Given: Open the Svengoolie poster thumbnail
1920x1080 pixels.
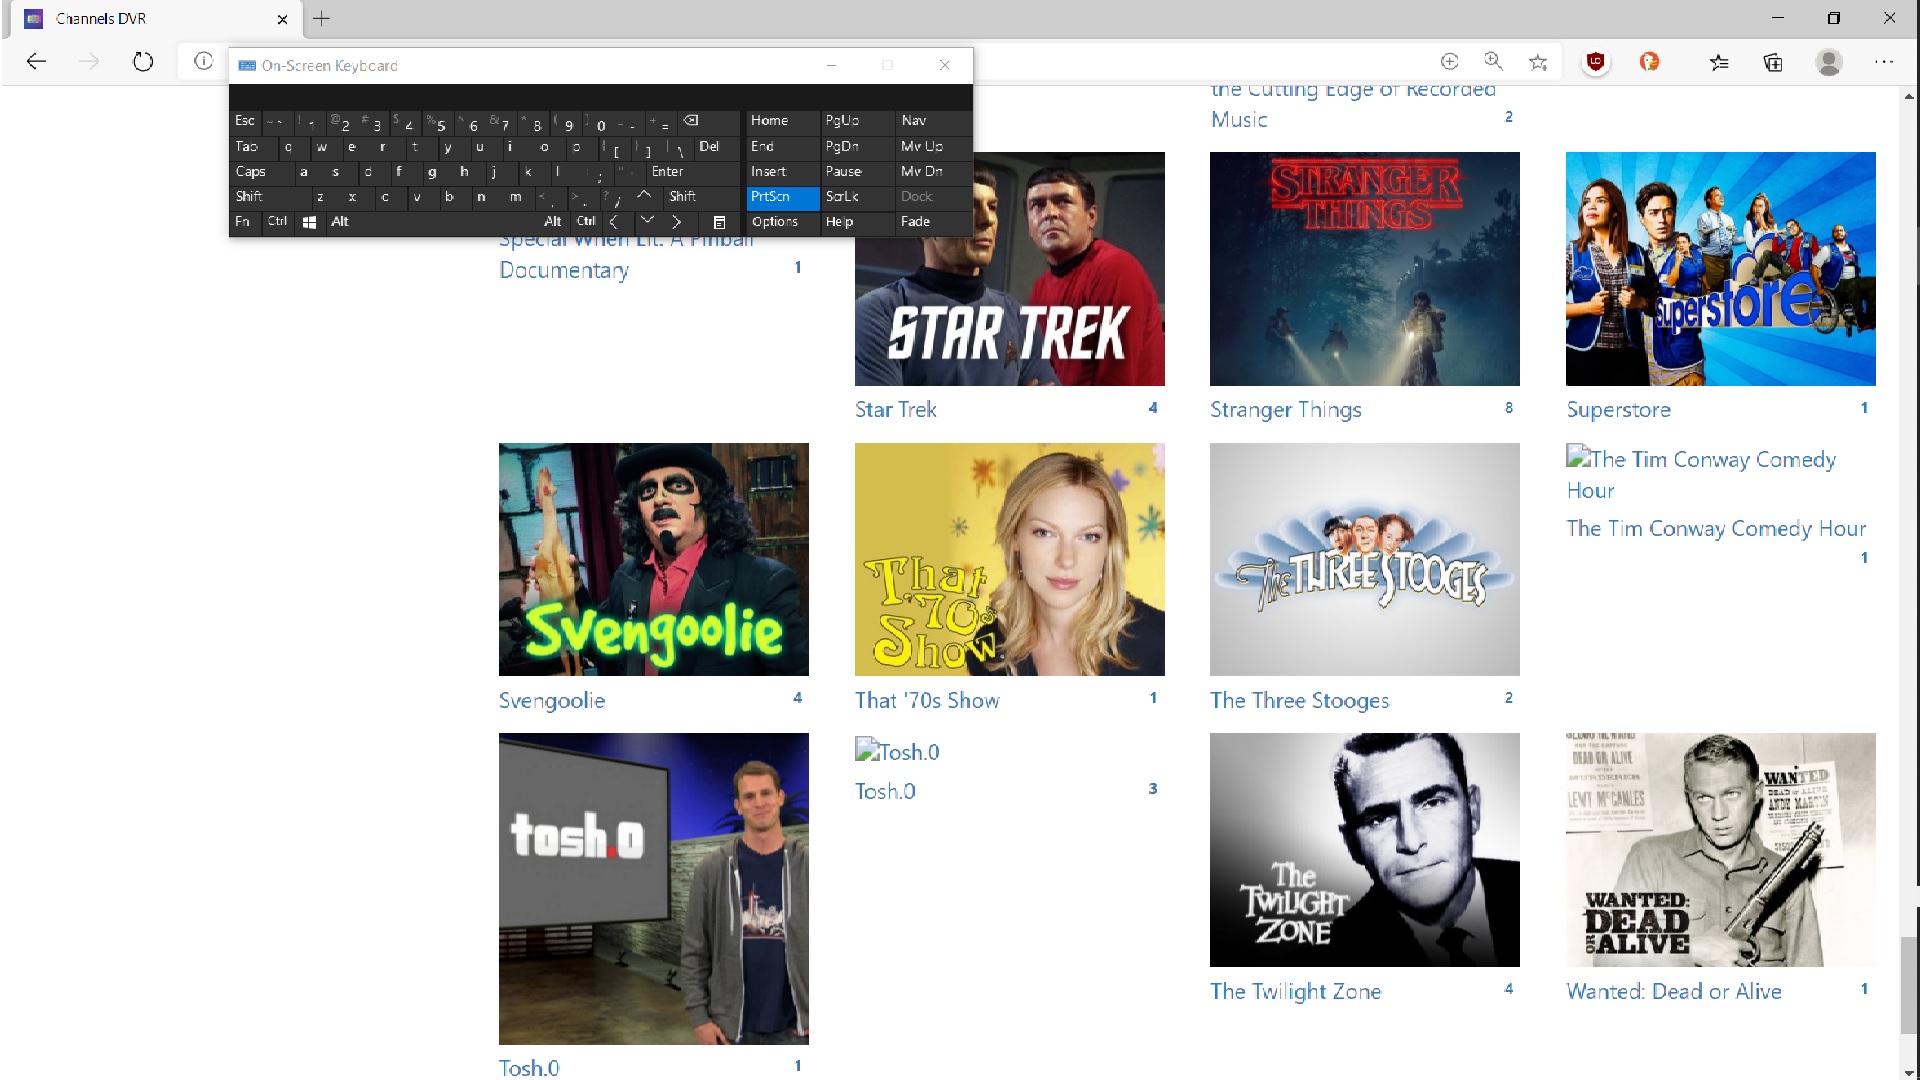Looking at the screenshot, I should 653,559.
